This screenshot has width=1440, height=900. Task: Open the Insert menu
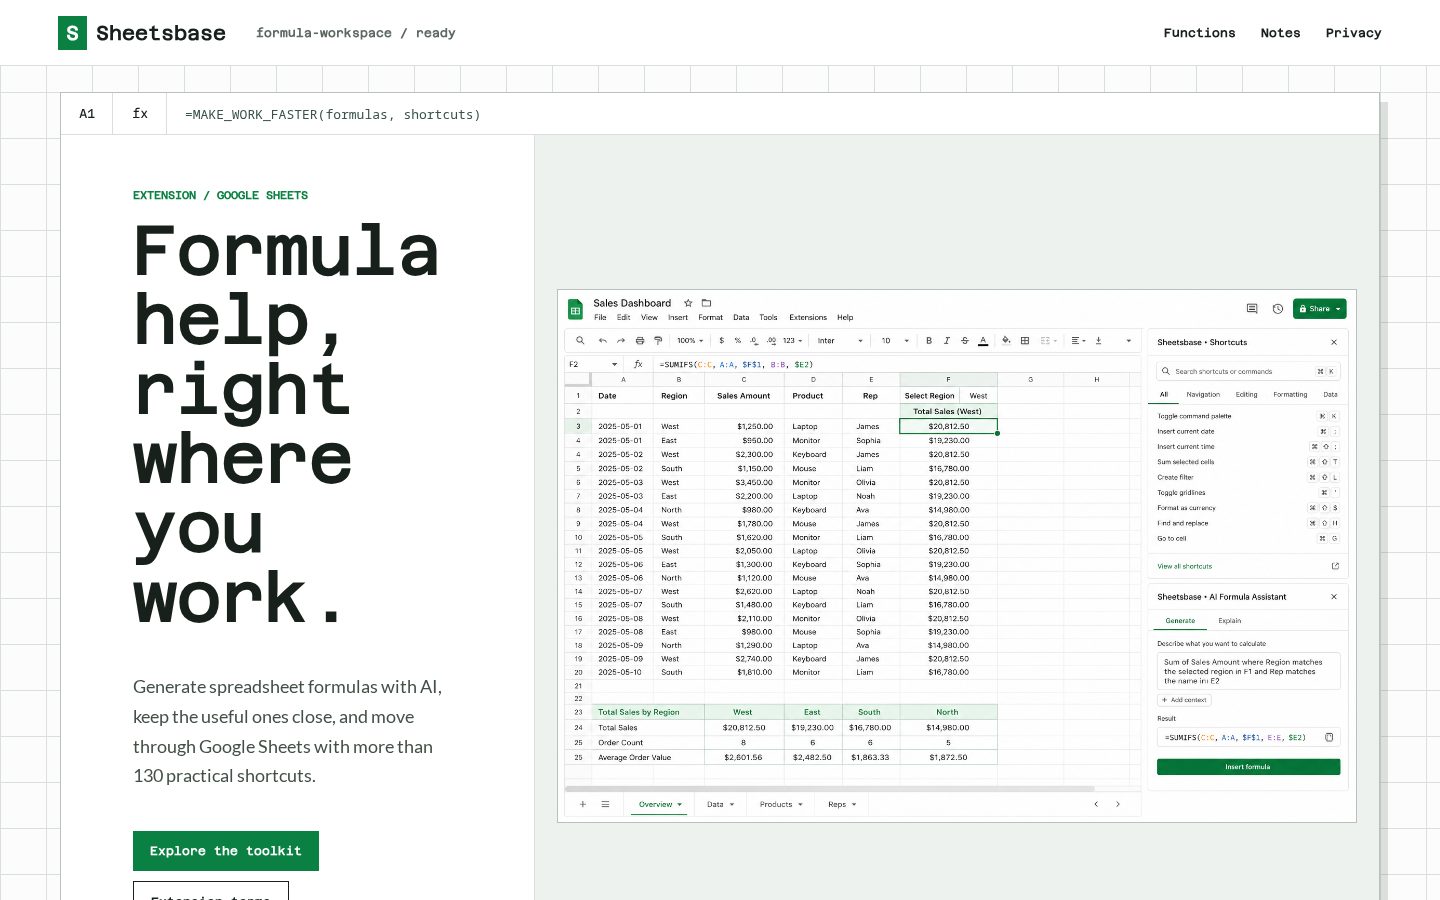point(678,317)
